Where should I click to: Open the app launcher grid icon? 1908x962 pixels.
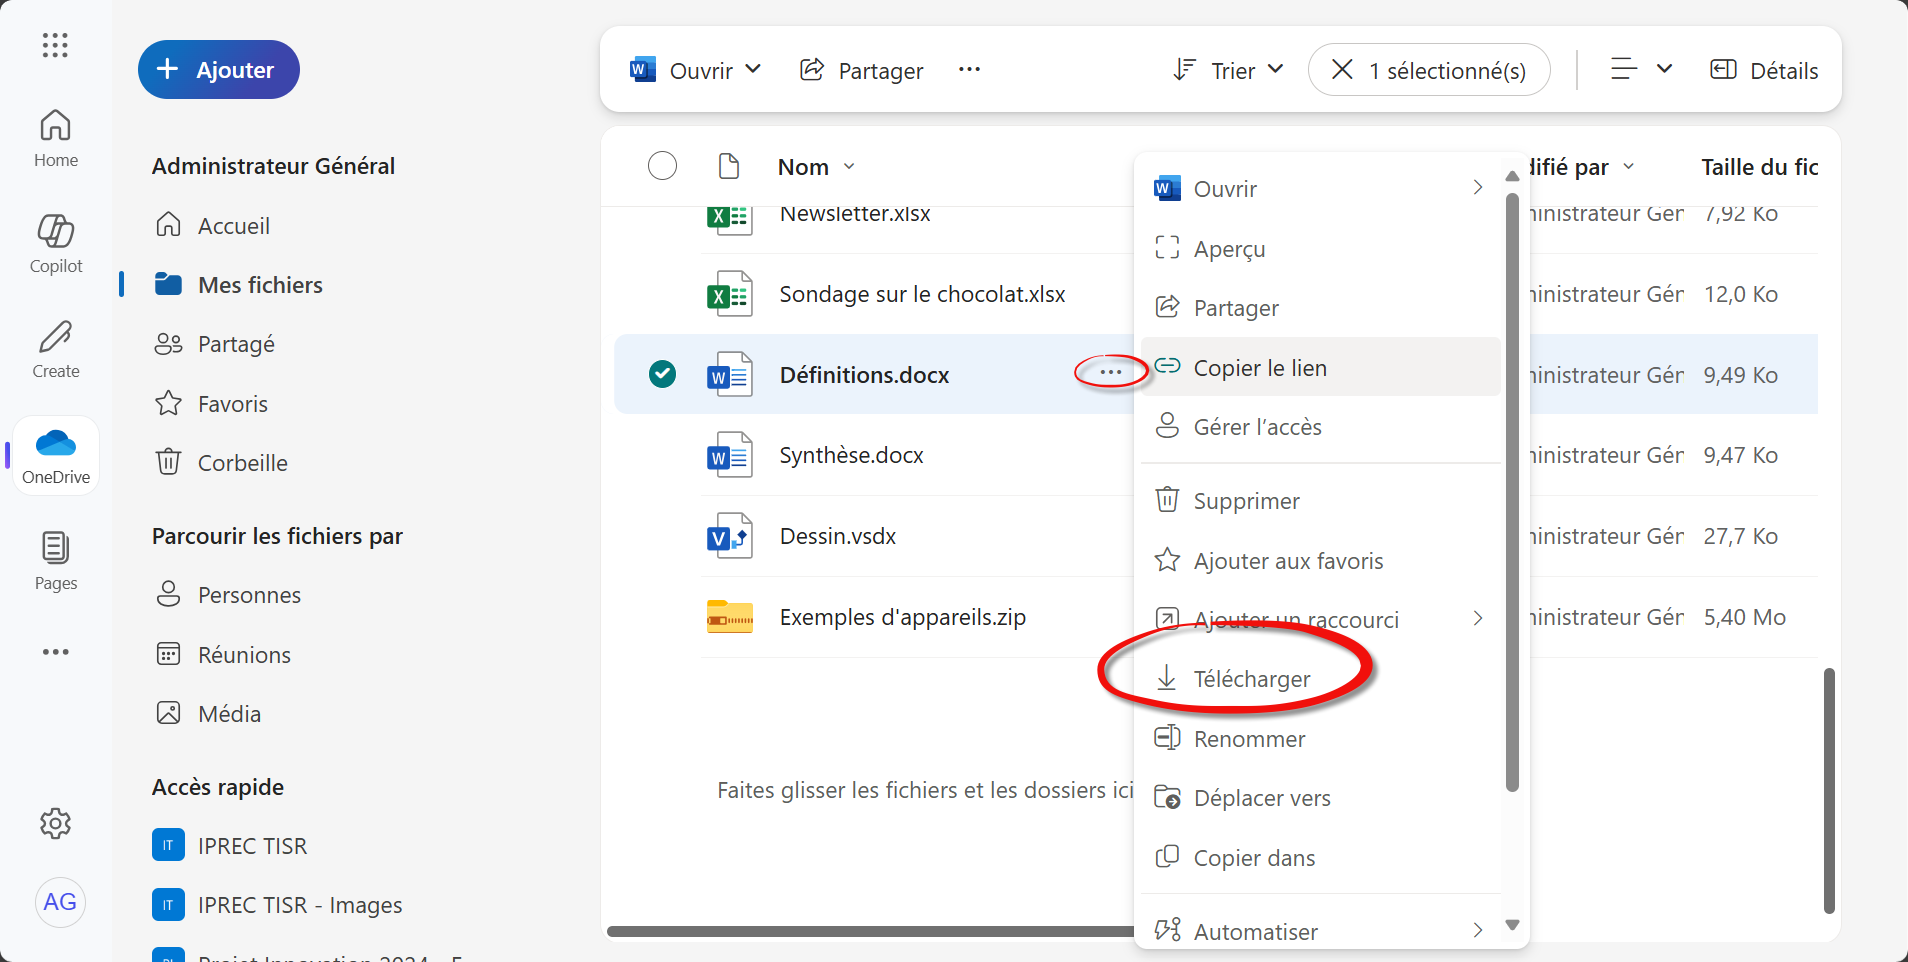pyautogui.click(x=55, y=45)
